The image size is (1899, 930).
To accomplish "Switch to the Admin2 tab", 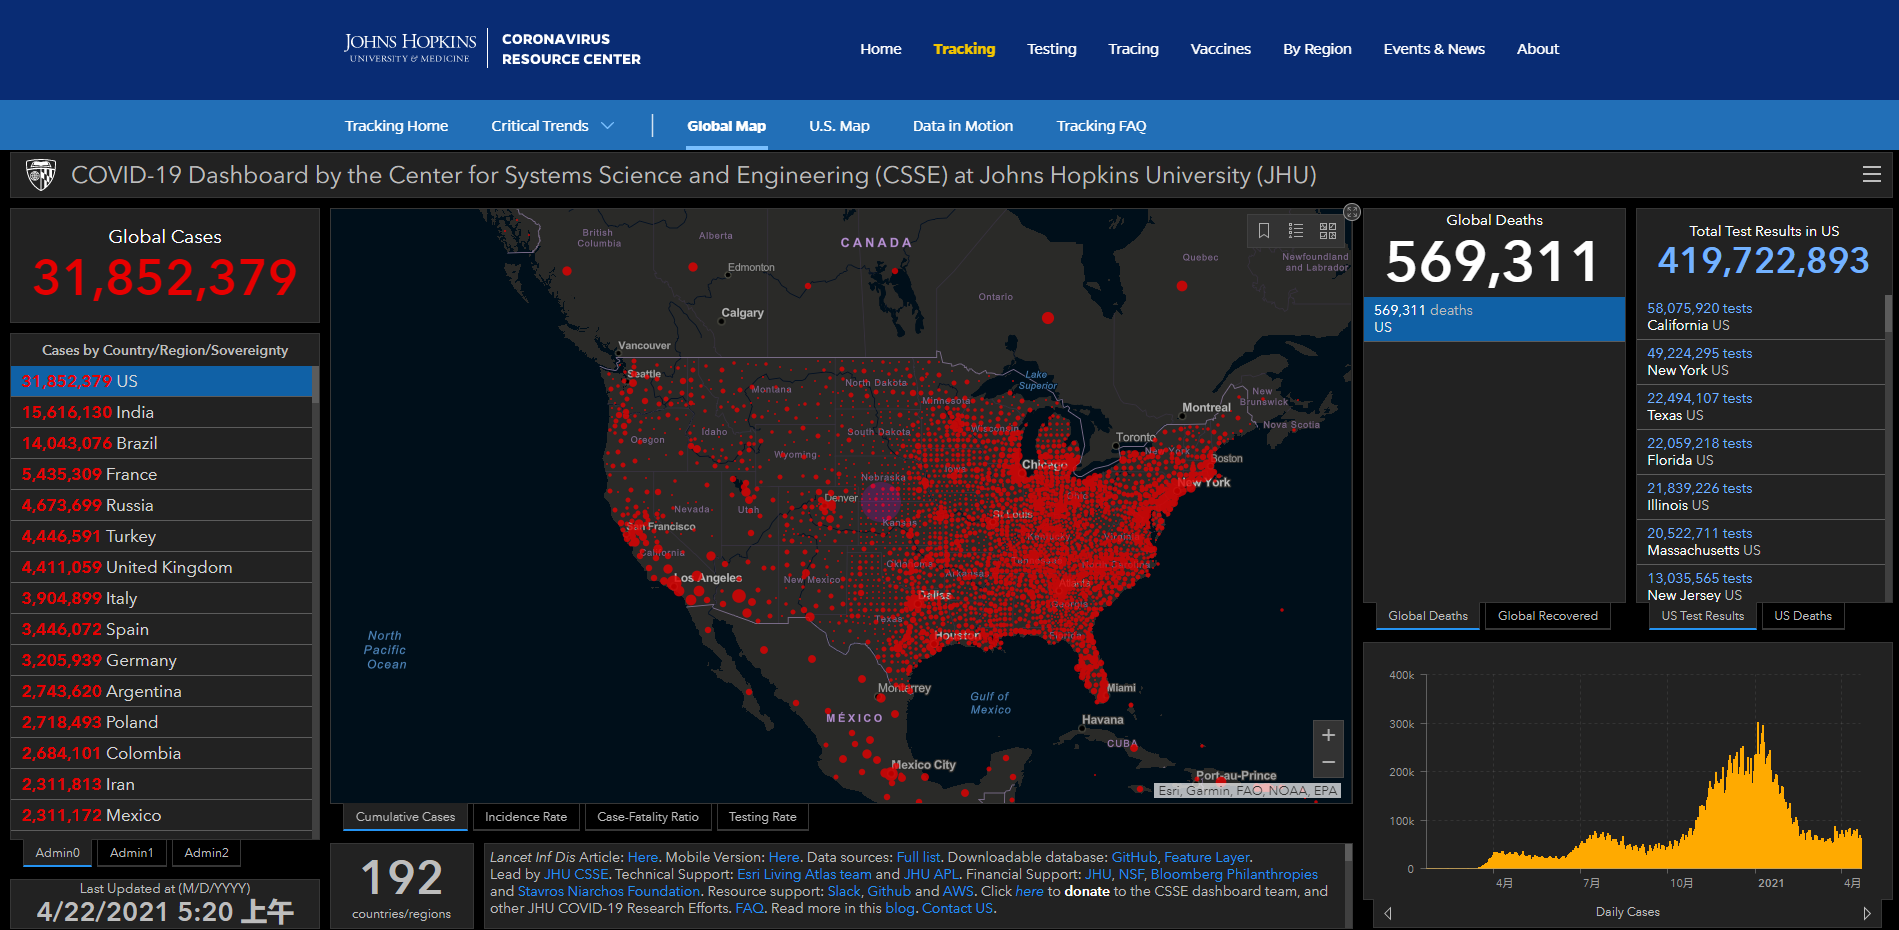I will click(x=207, y=853).
